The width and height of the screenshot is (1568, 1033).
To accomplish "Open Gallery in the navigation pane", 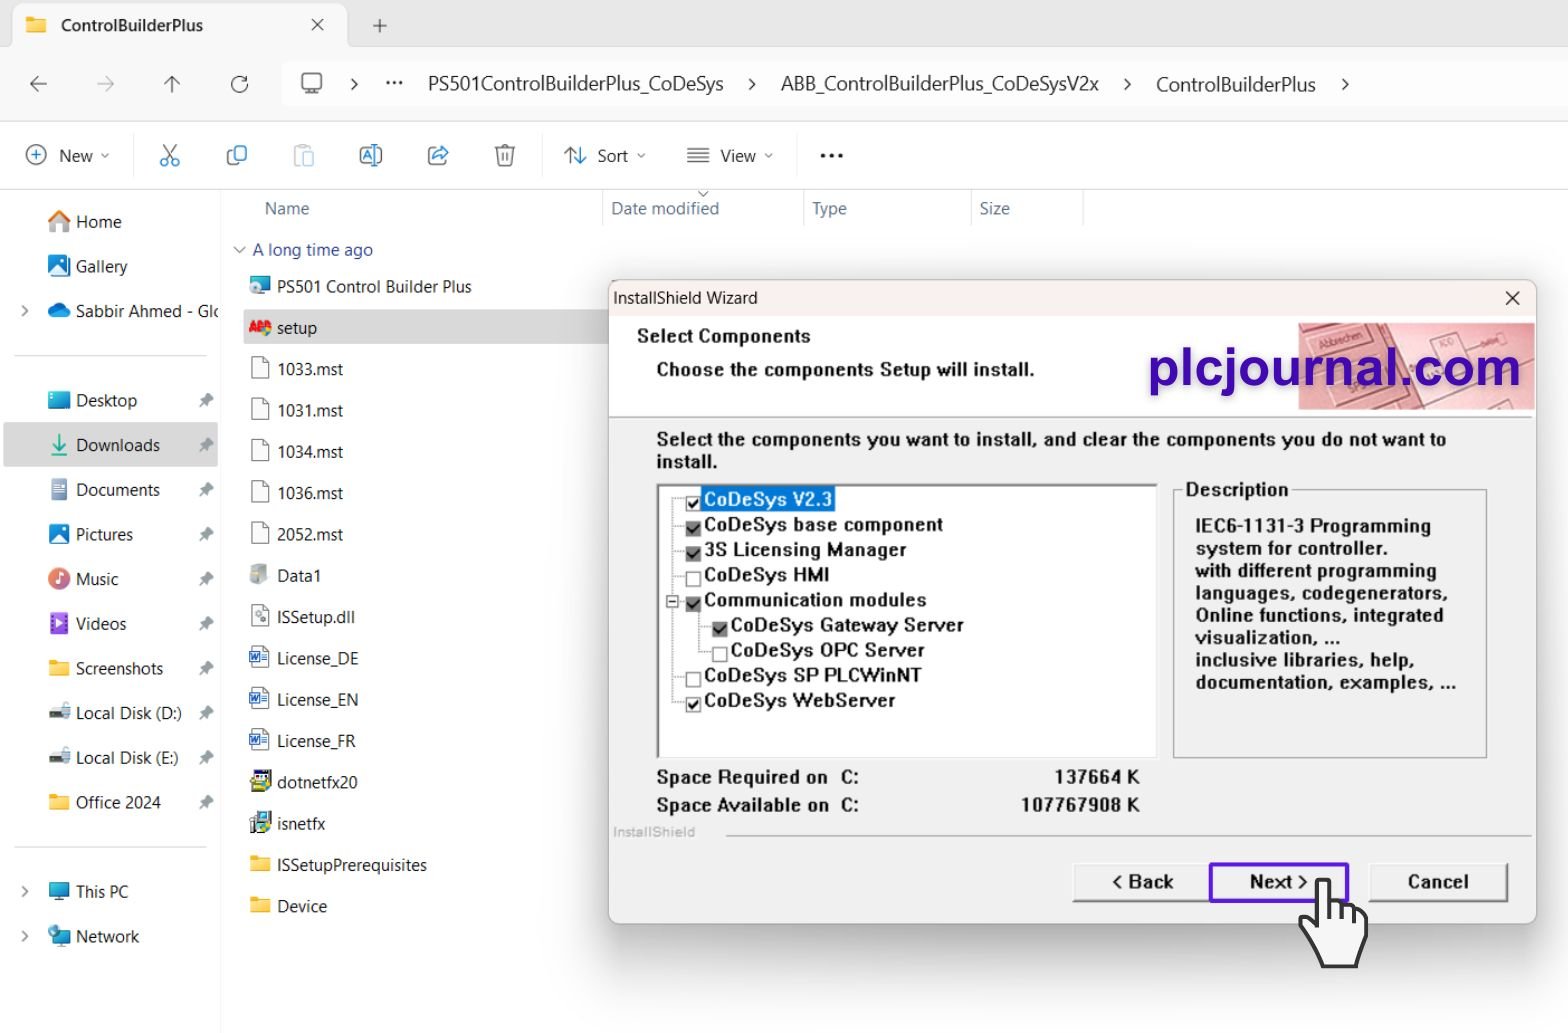I will 87,266.
